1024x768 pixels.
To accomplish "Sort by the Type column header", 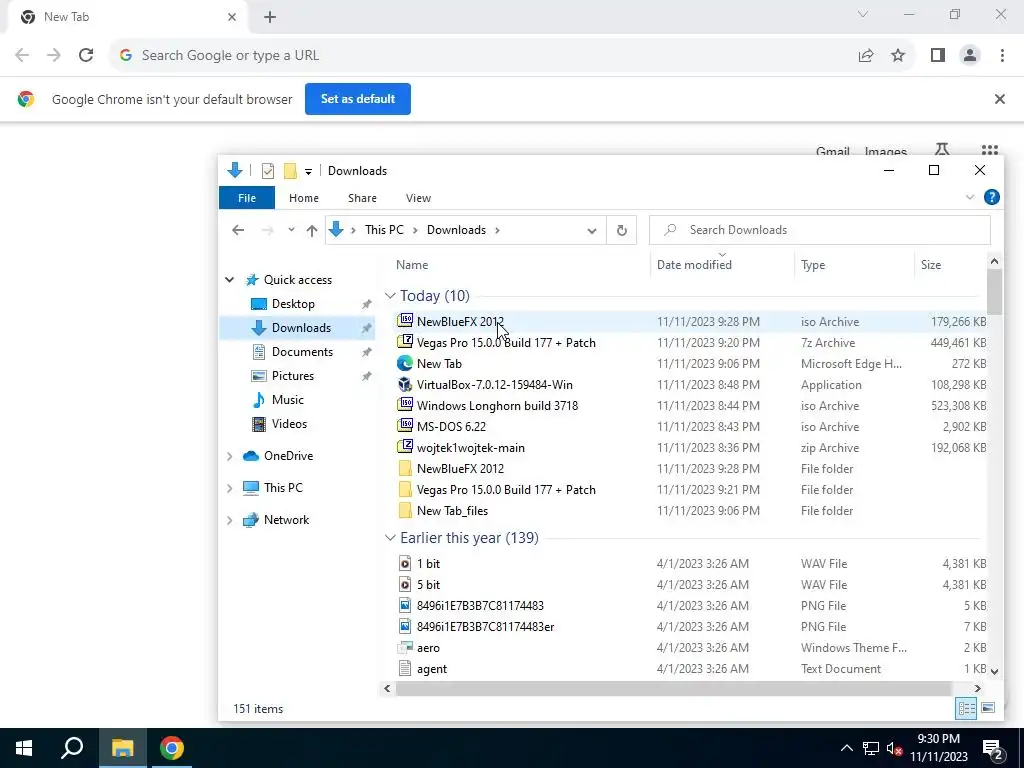I will 812,265.
